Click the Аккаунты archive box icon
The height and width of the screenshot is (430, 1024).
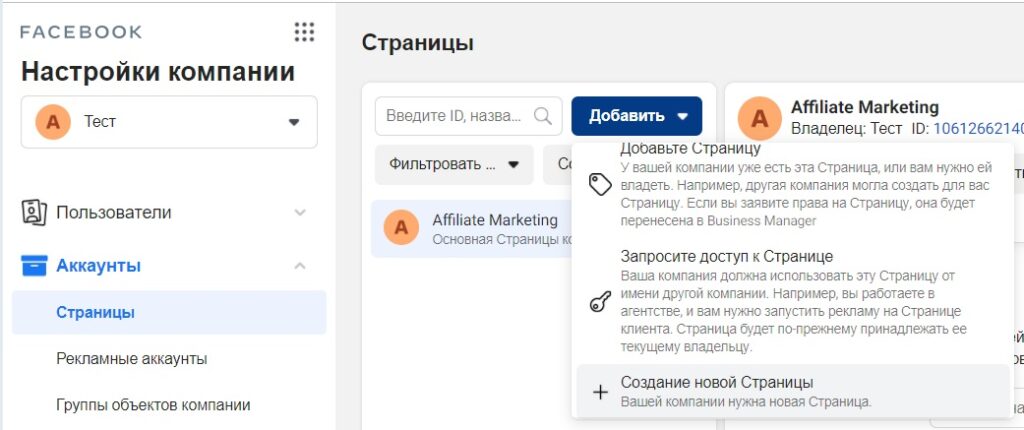pyautogui.click(x=34, y=266)
